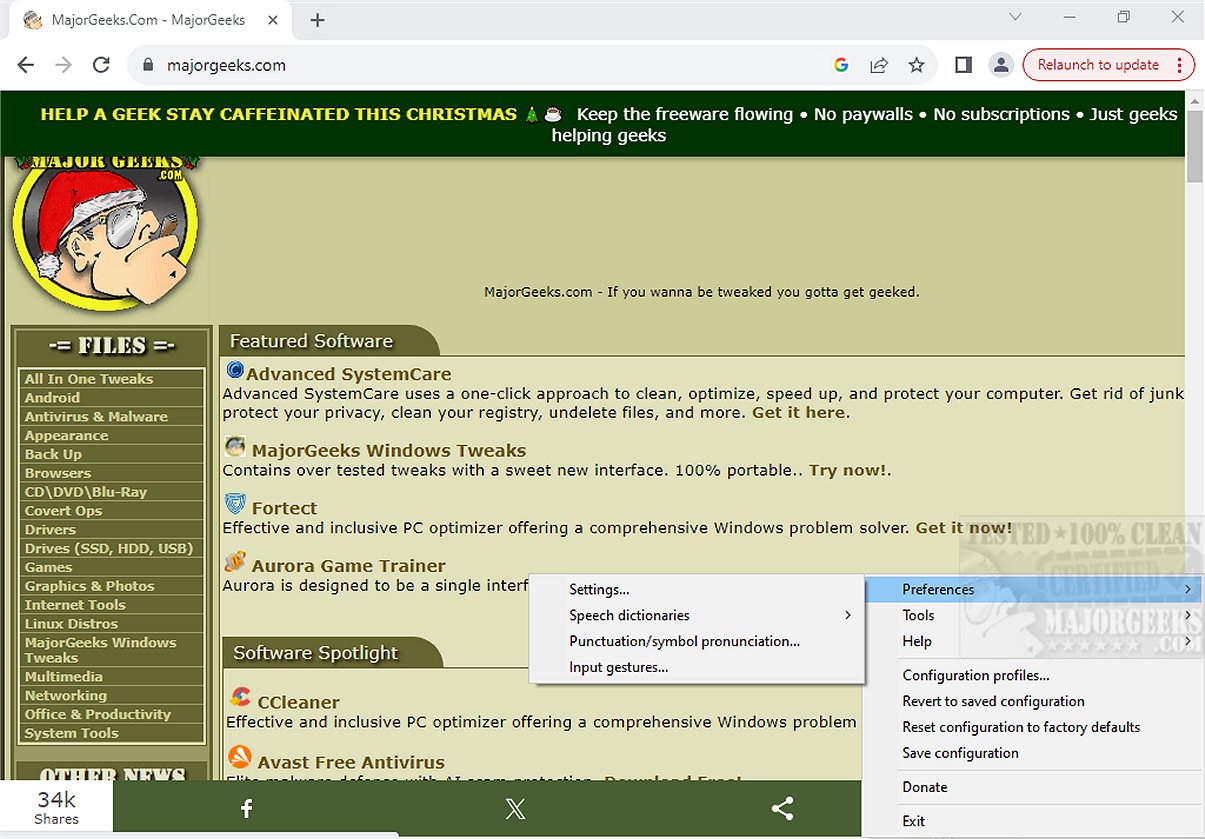Viewport: 1205px width, 839px height.
Task: Open the profile avatar icon
Action: (1000, 65)
